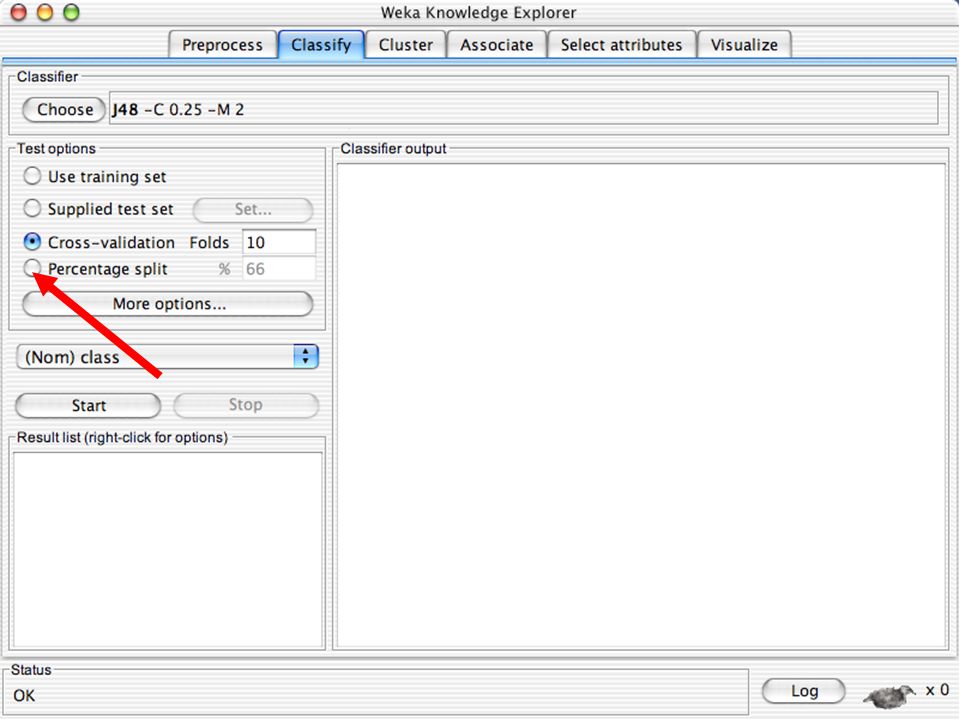Click the J48 -C 0.25 -M 2 classifier field
The width and height of the screenshot is (960, 720).
pos(523,109)
